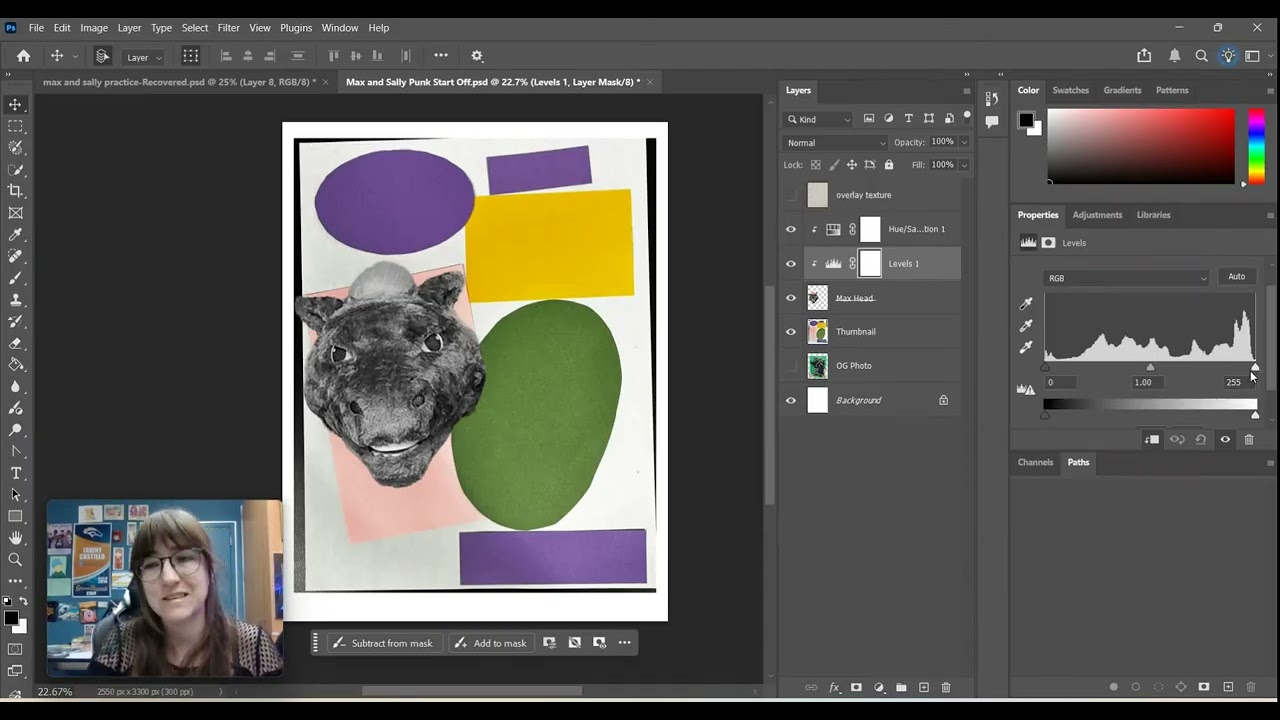1280x720 pixels.
Task: Click the Auto levels button
Action: [1236, 277]
